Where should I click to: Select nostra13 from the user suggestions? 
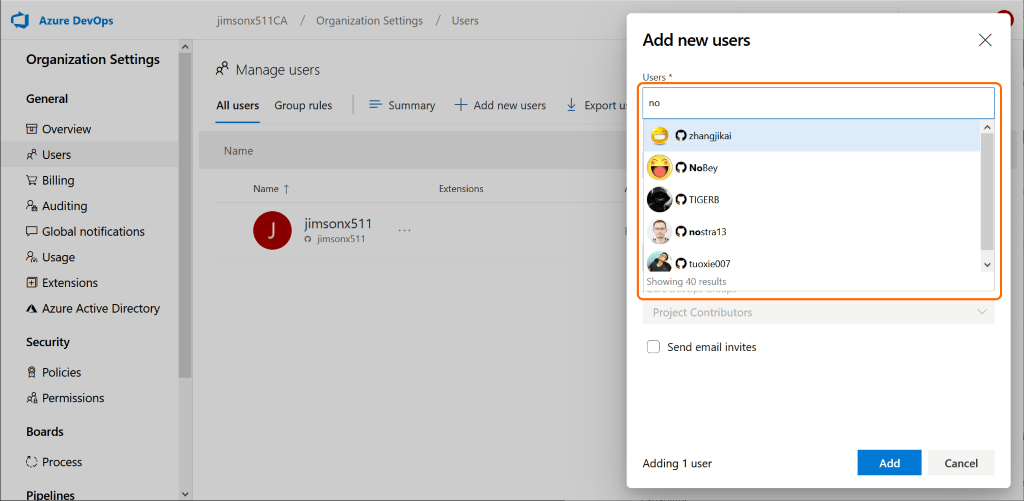812,232
